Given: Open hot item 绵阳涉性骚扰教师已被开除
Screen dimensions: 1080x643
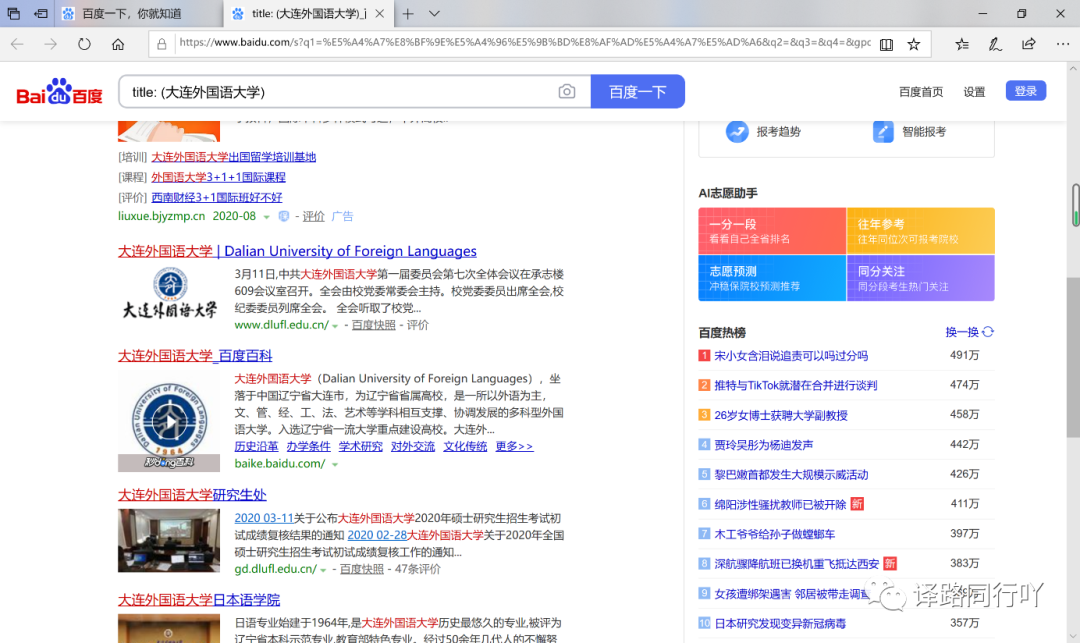Looking at the screenshot, I should (x=780, y=505).
